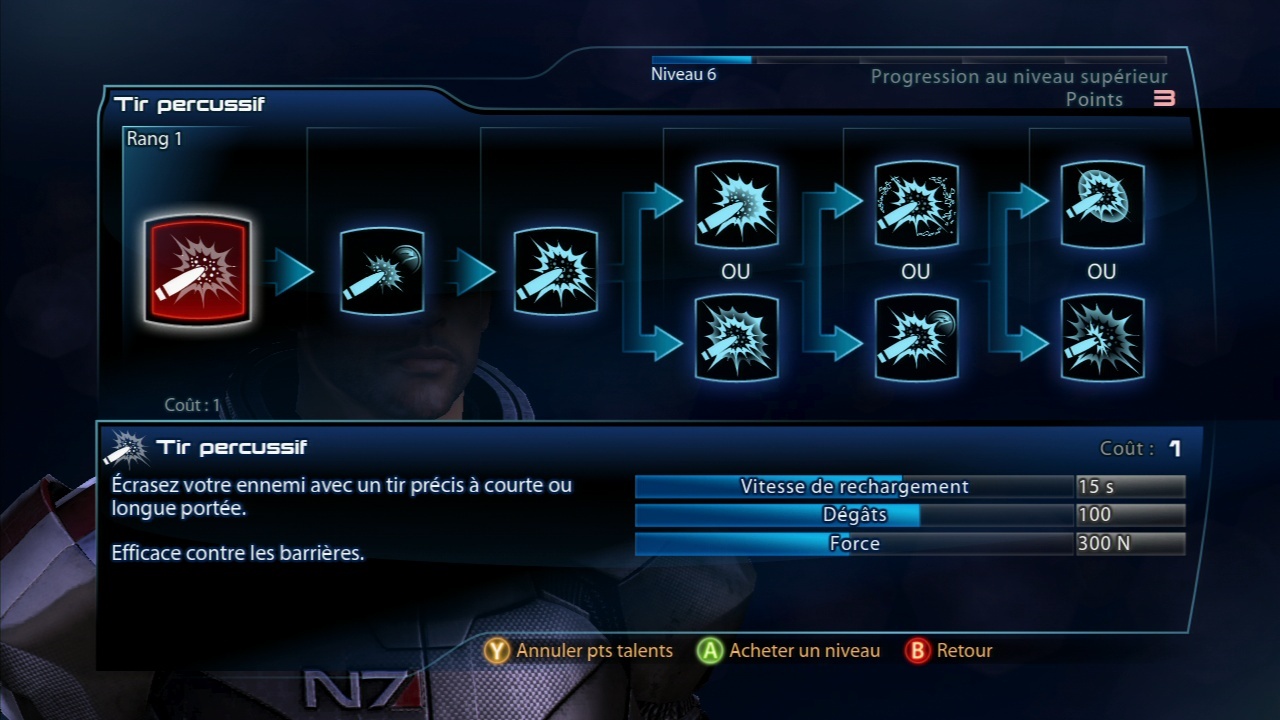
Task: Click the red B button icon
Action: point(917,651)
